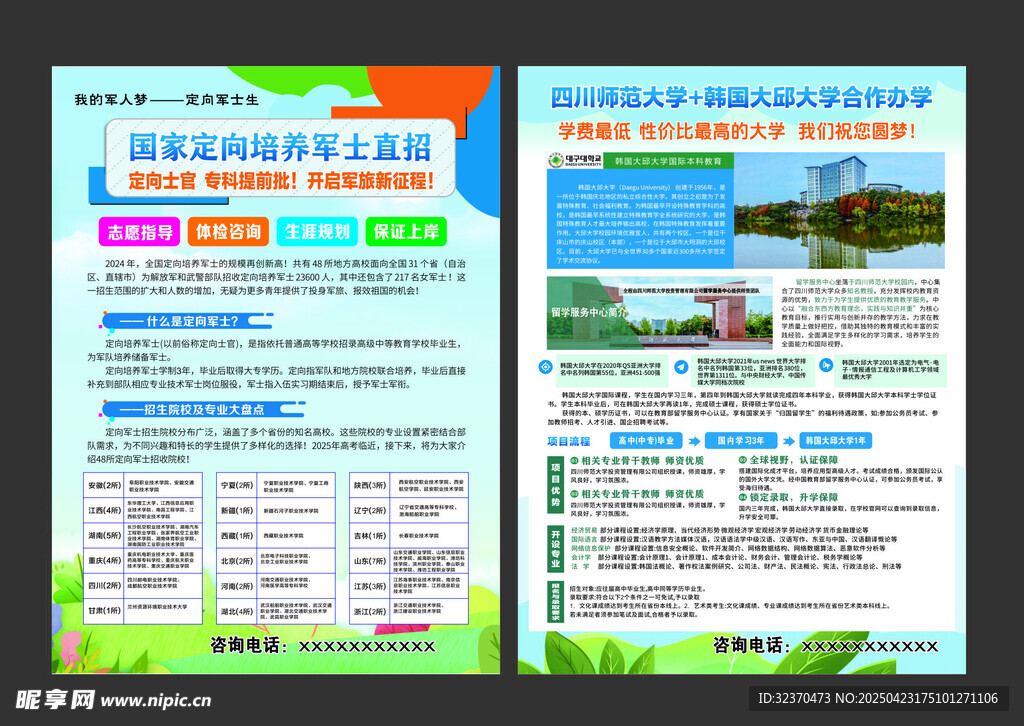Viewport: 1024px width, 726px height.
Task: Click the 开设专业 vertical label
Action: (555, 548)
